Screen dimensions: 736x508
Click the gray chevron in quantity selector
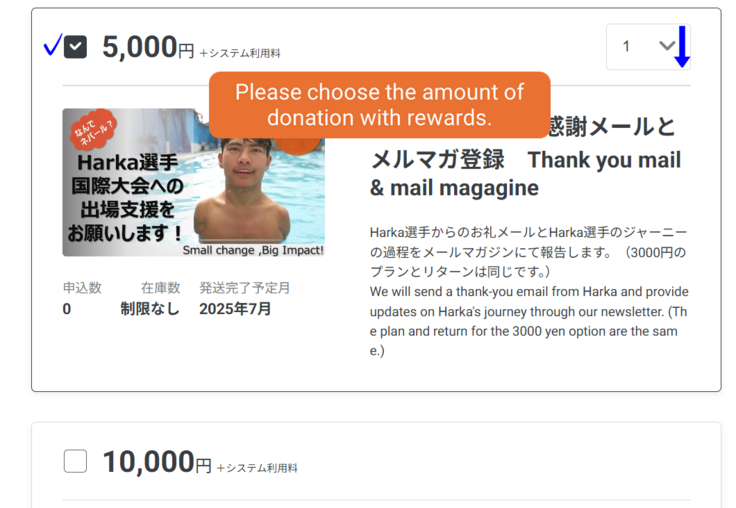point(667,46)
